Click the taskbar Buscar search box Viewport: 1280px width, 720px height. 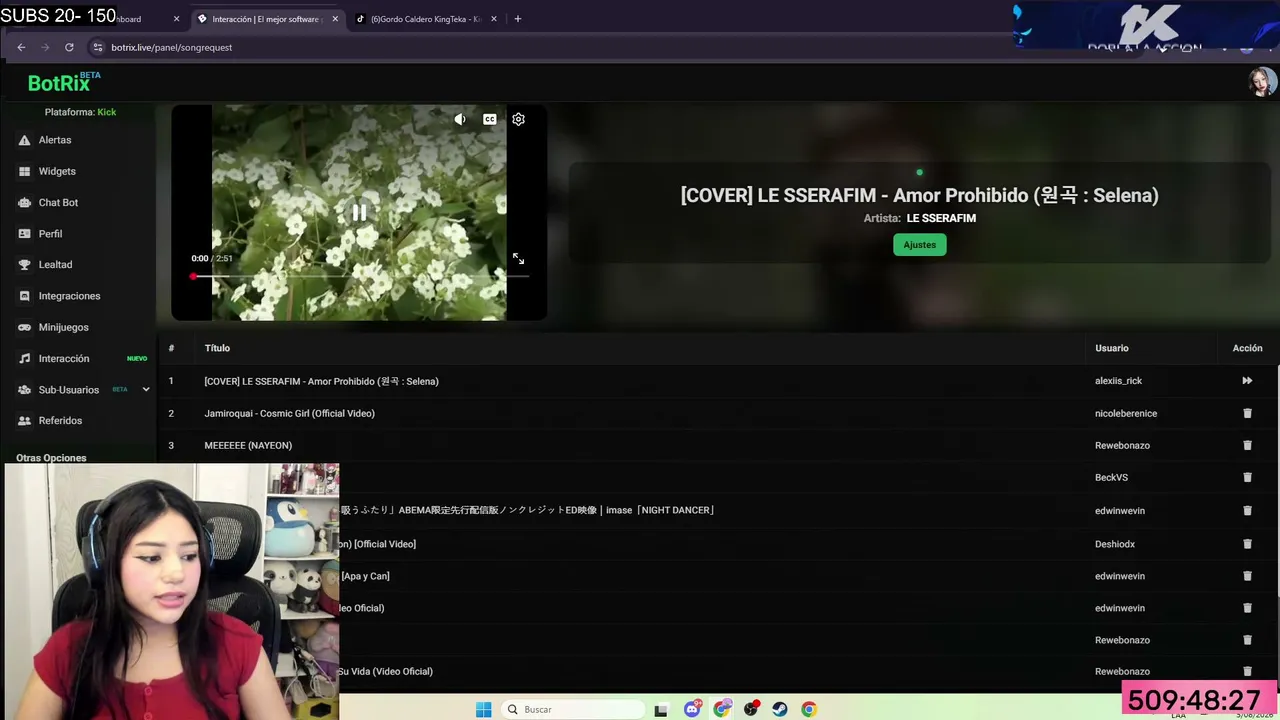coord(573,709)
